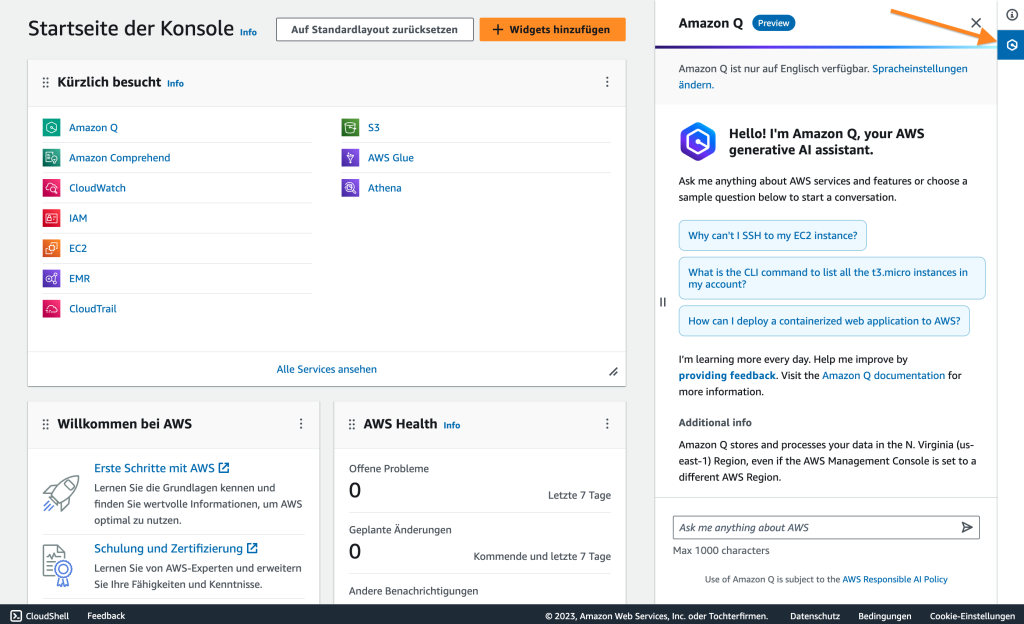Click Feedback in the bottom status bar
The image size is (1024, 624).
pyautogui.click(x=105, y=616)
